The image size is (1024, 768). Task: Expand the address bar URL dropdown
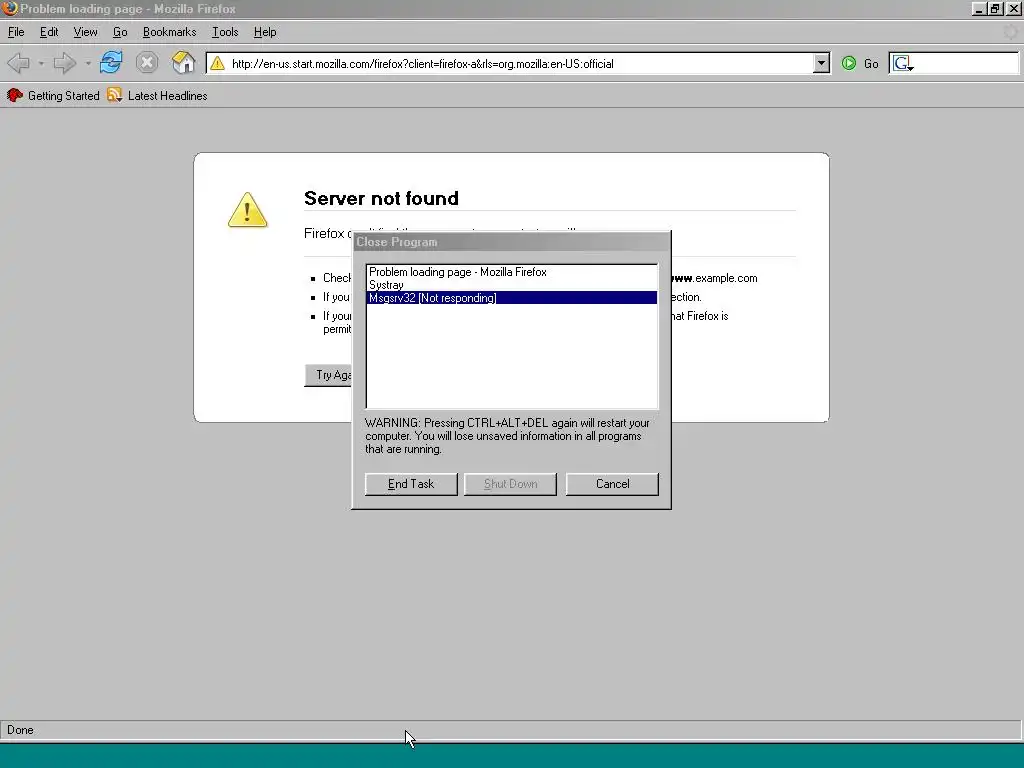(x=822, y=63)
